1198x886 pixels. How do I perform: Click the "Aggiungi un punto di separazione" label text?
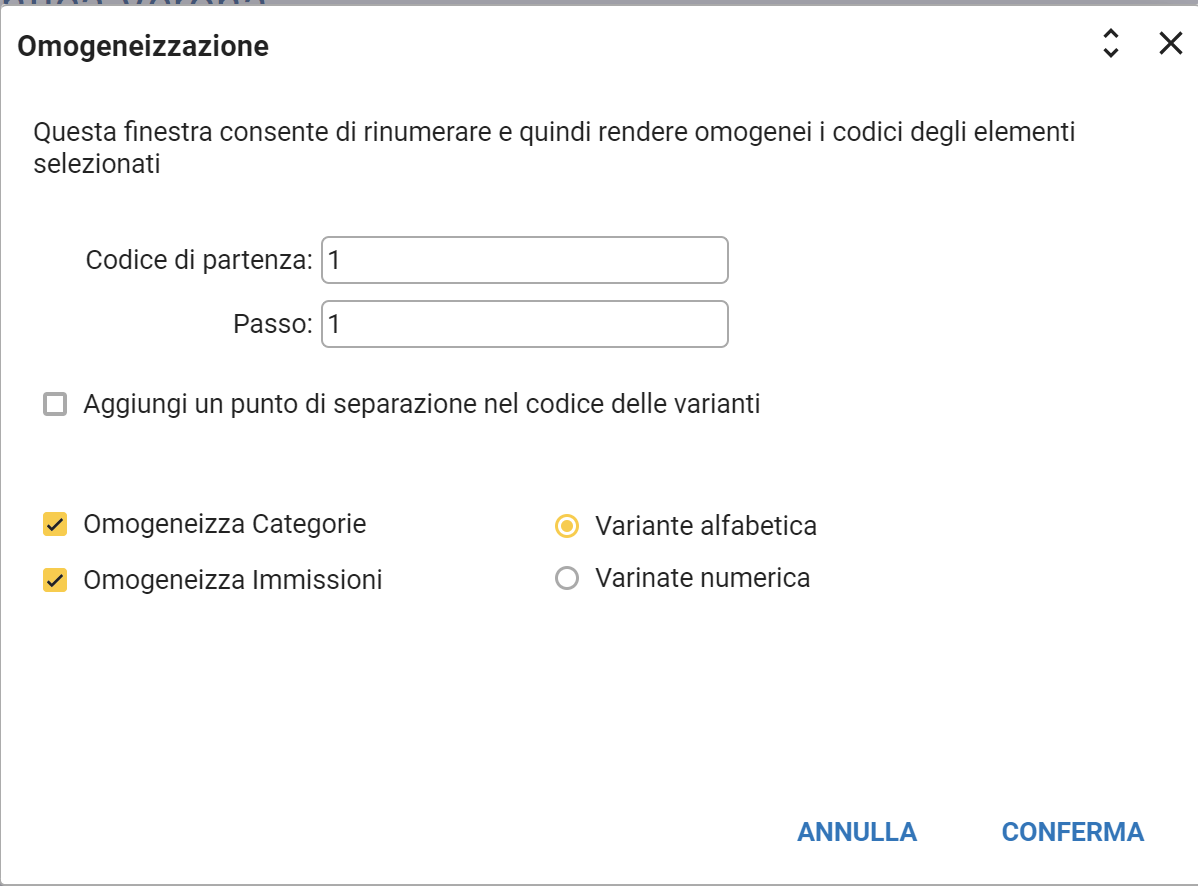422,405
